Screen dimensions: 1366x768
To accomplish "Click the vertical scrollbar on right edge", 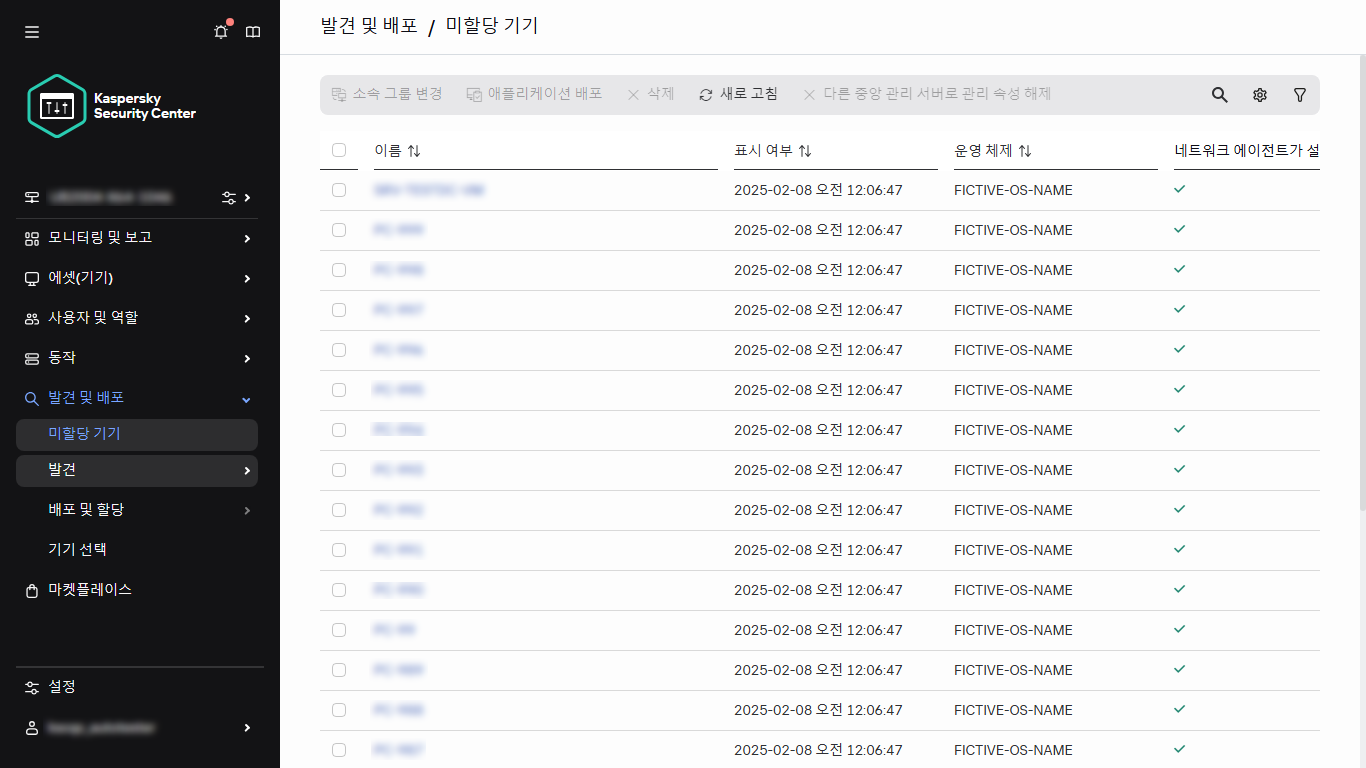I will [1359, 300].
